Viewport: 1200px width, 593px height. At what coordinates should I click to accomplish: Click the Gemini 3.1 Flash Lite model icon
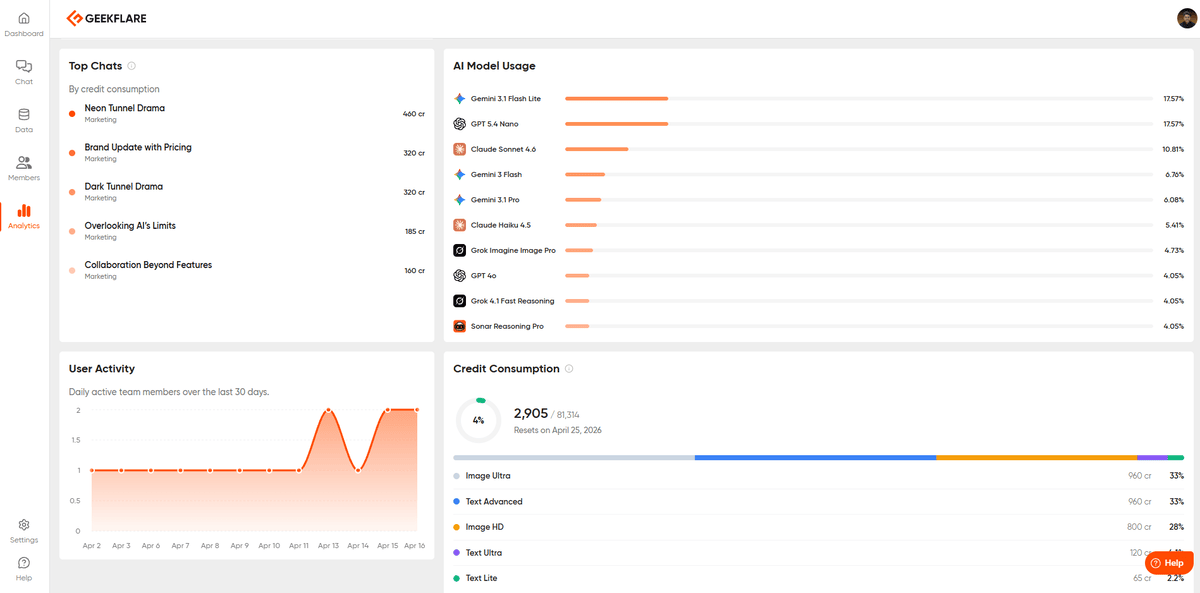[x=459, y=98]
